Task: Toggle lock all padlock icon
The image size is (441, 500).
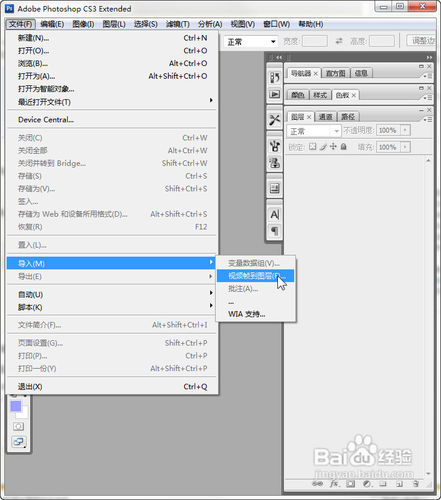Action: (343, 147)
